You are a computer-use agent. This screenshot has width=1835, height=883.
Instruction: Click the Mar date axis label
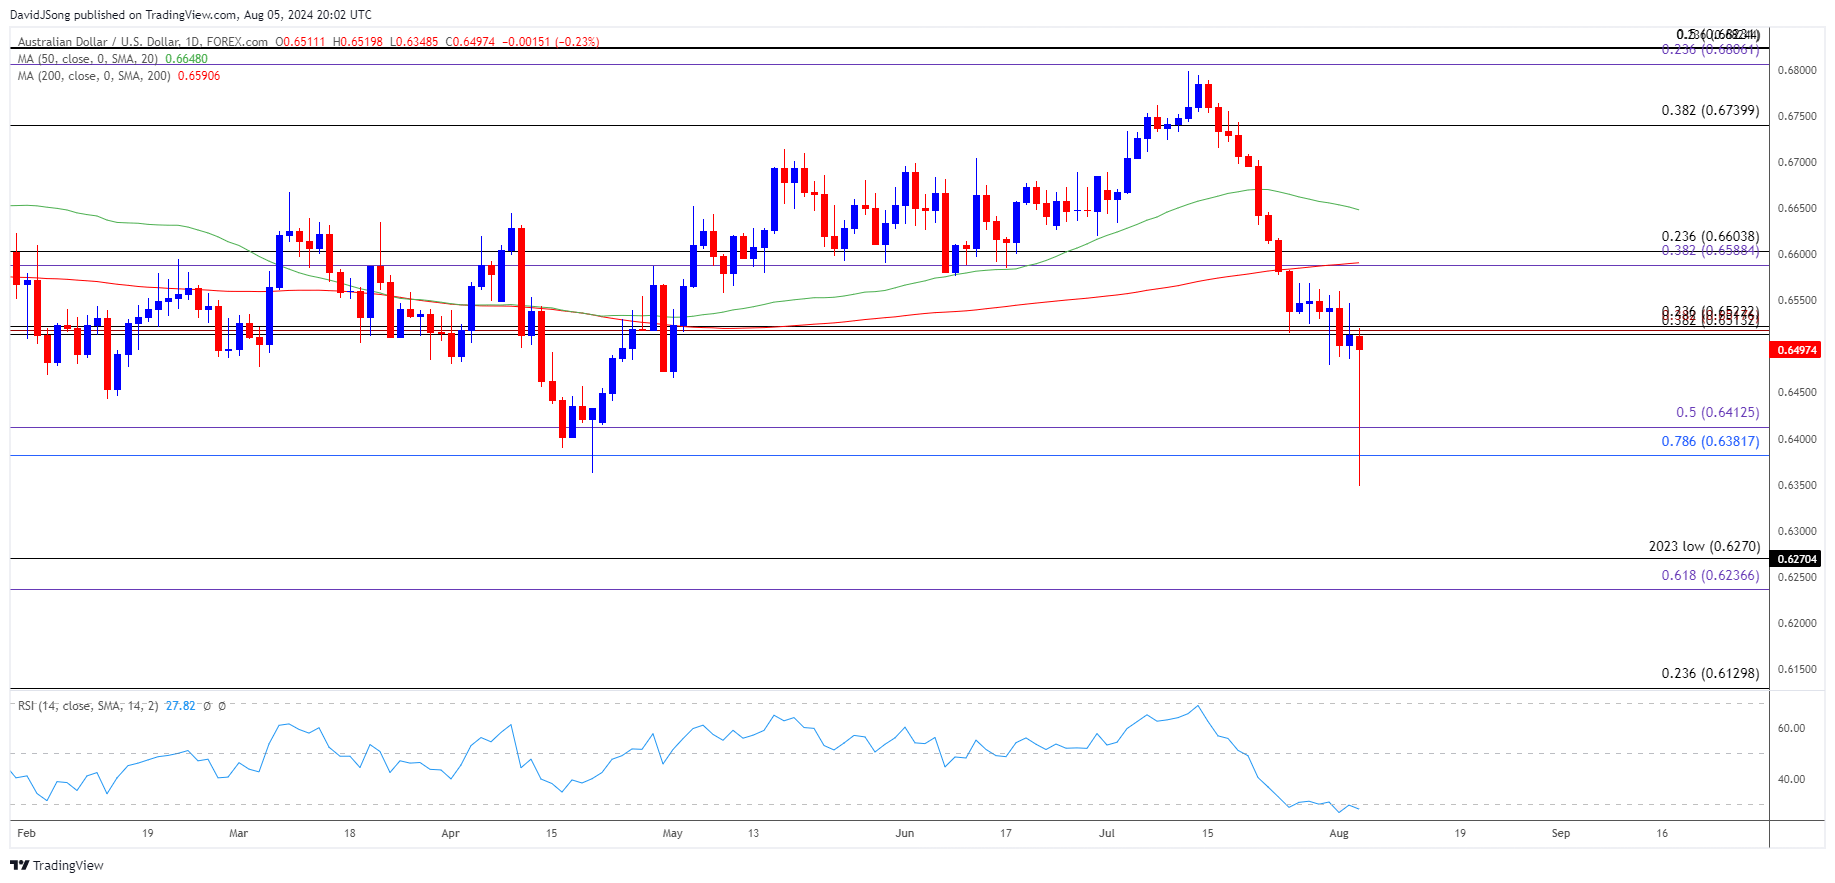coord(238,833)
